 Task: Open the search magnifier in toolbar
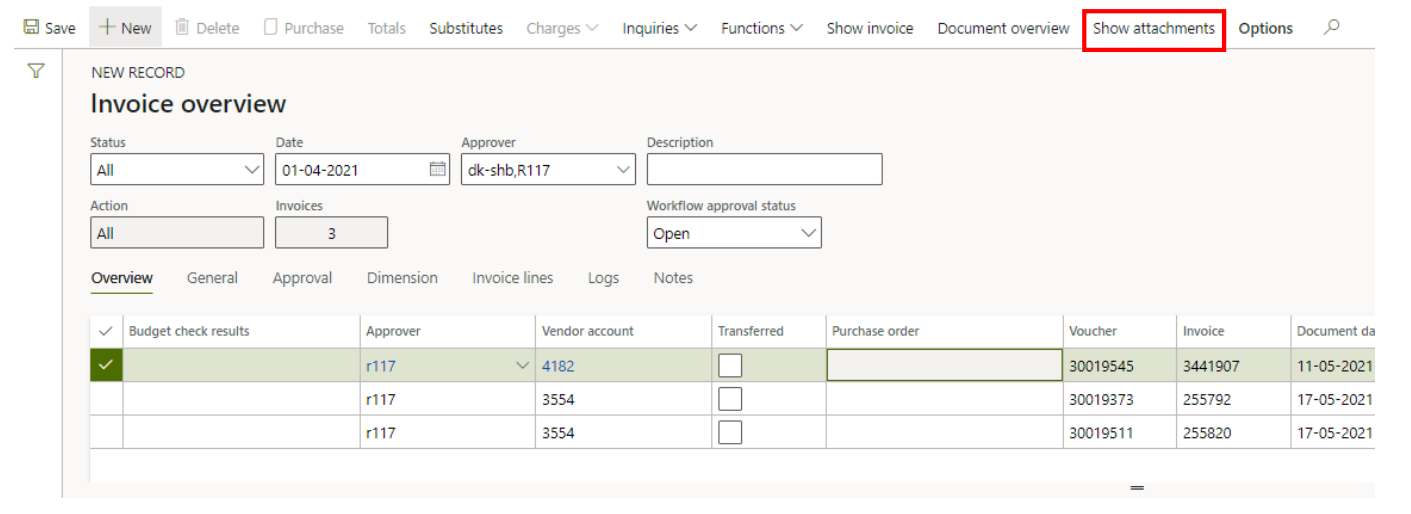(1331, 28)
